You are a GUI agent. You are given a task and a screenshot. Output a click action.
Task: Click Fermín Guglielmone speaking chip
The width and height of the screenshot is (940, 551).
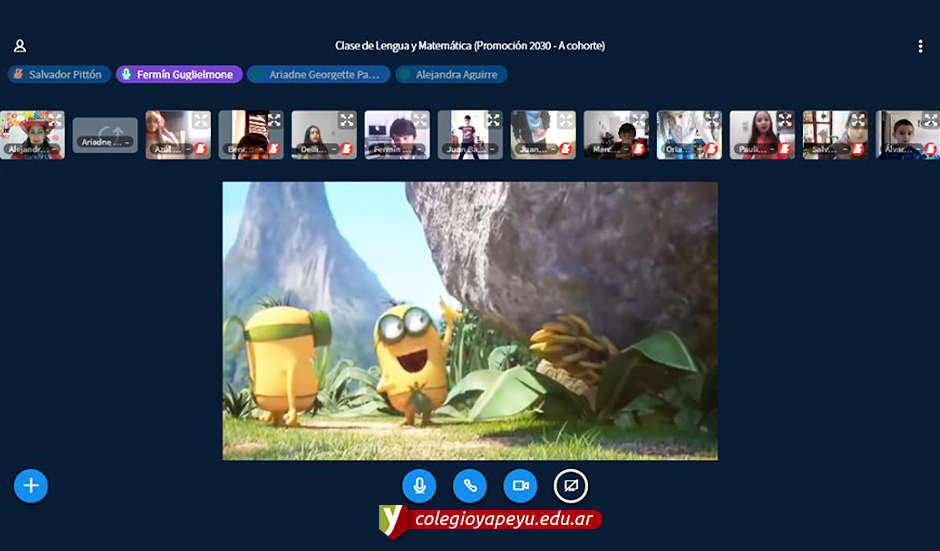tap(179, 75)
